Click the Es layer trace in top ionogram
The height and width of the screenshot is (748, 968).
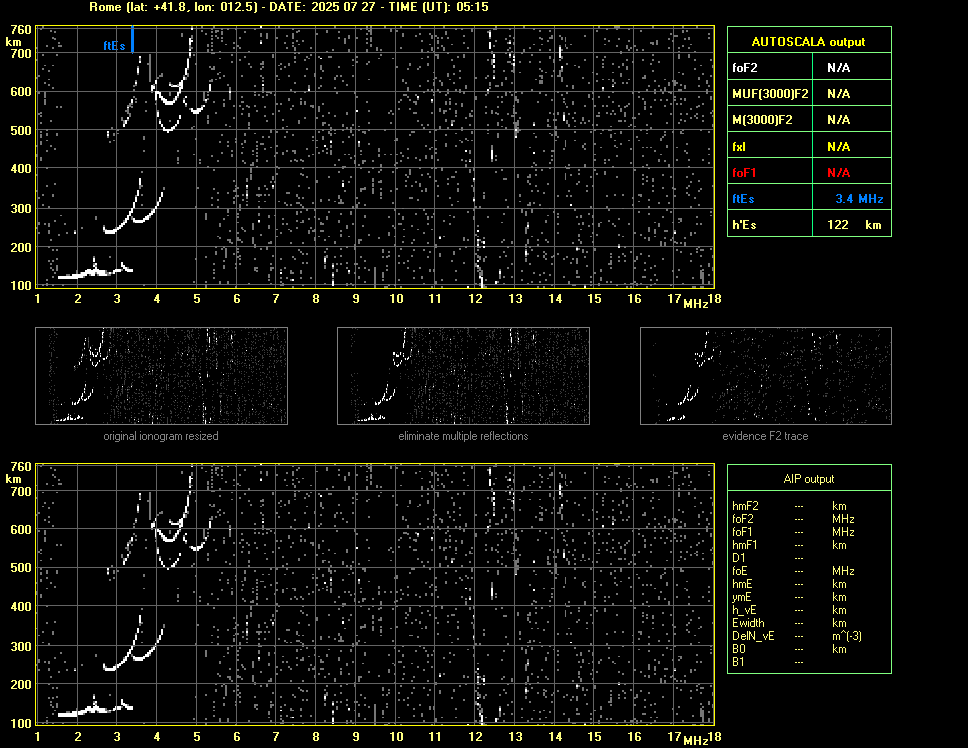click(x=95, y=272)
